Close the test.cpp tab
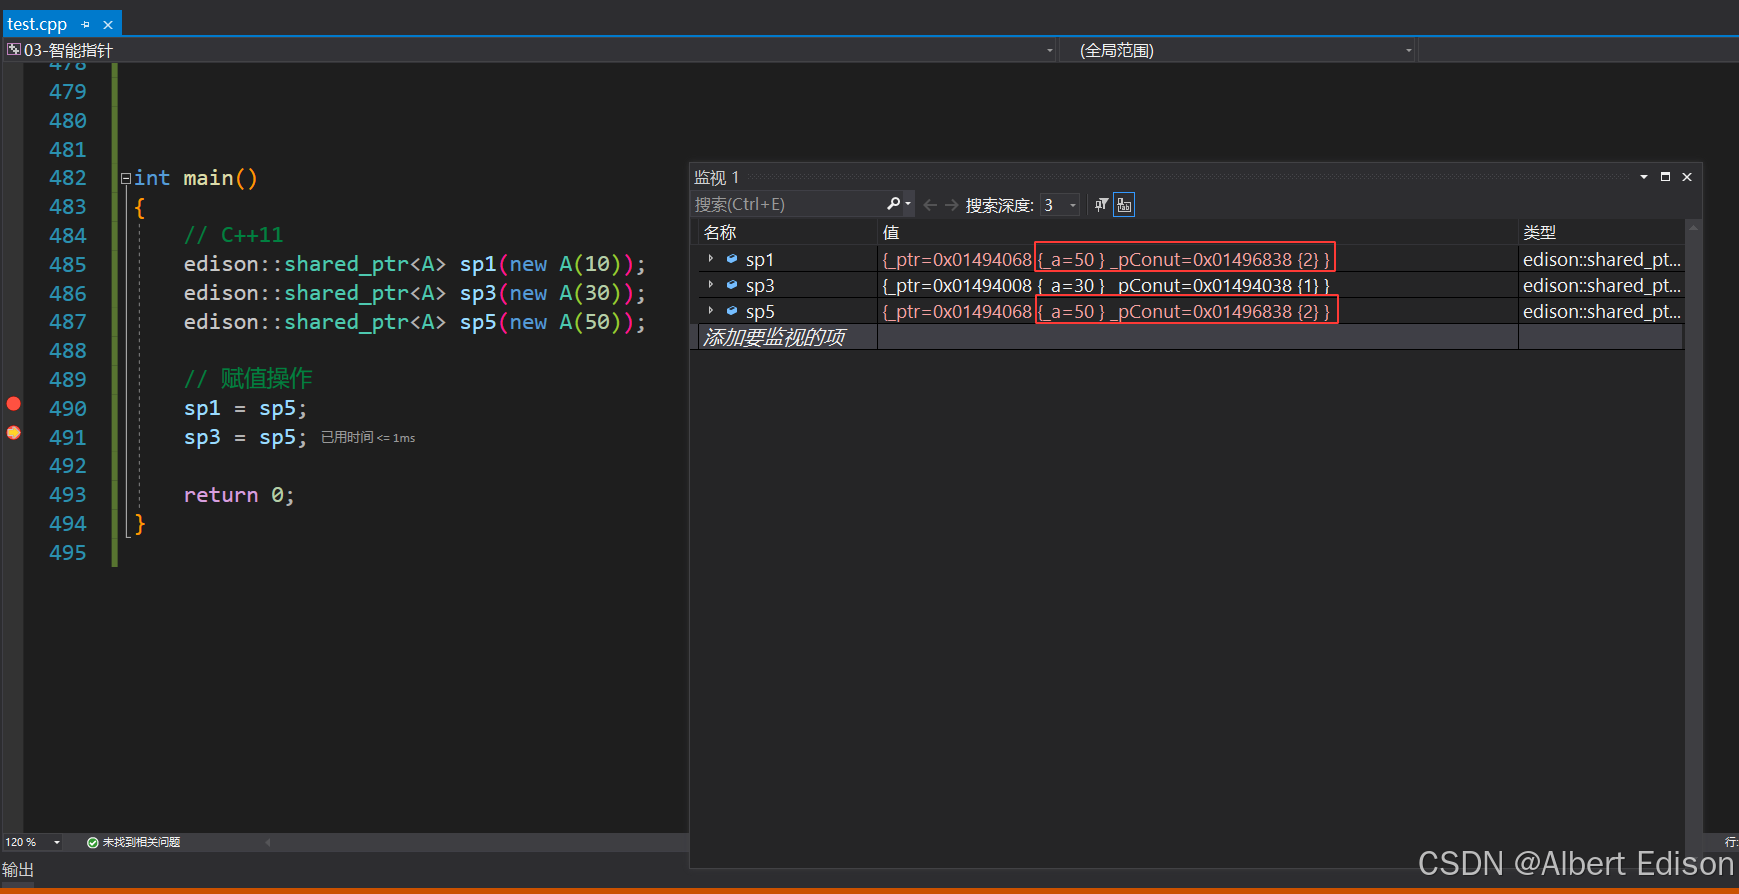Screen dimensions: 1739x894 [108, 25]
